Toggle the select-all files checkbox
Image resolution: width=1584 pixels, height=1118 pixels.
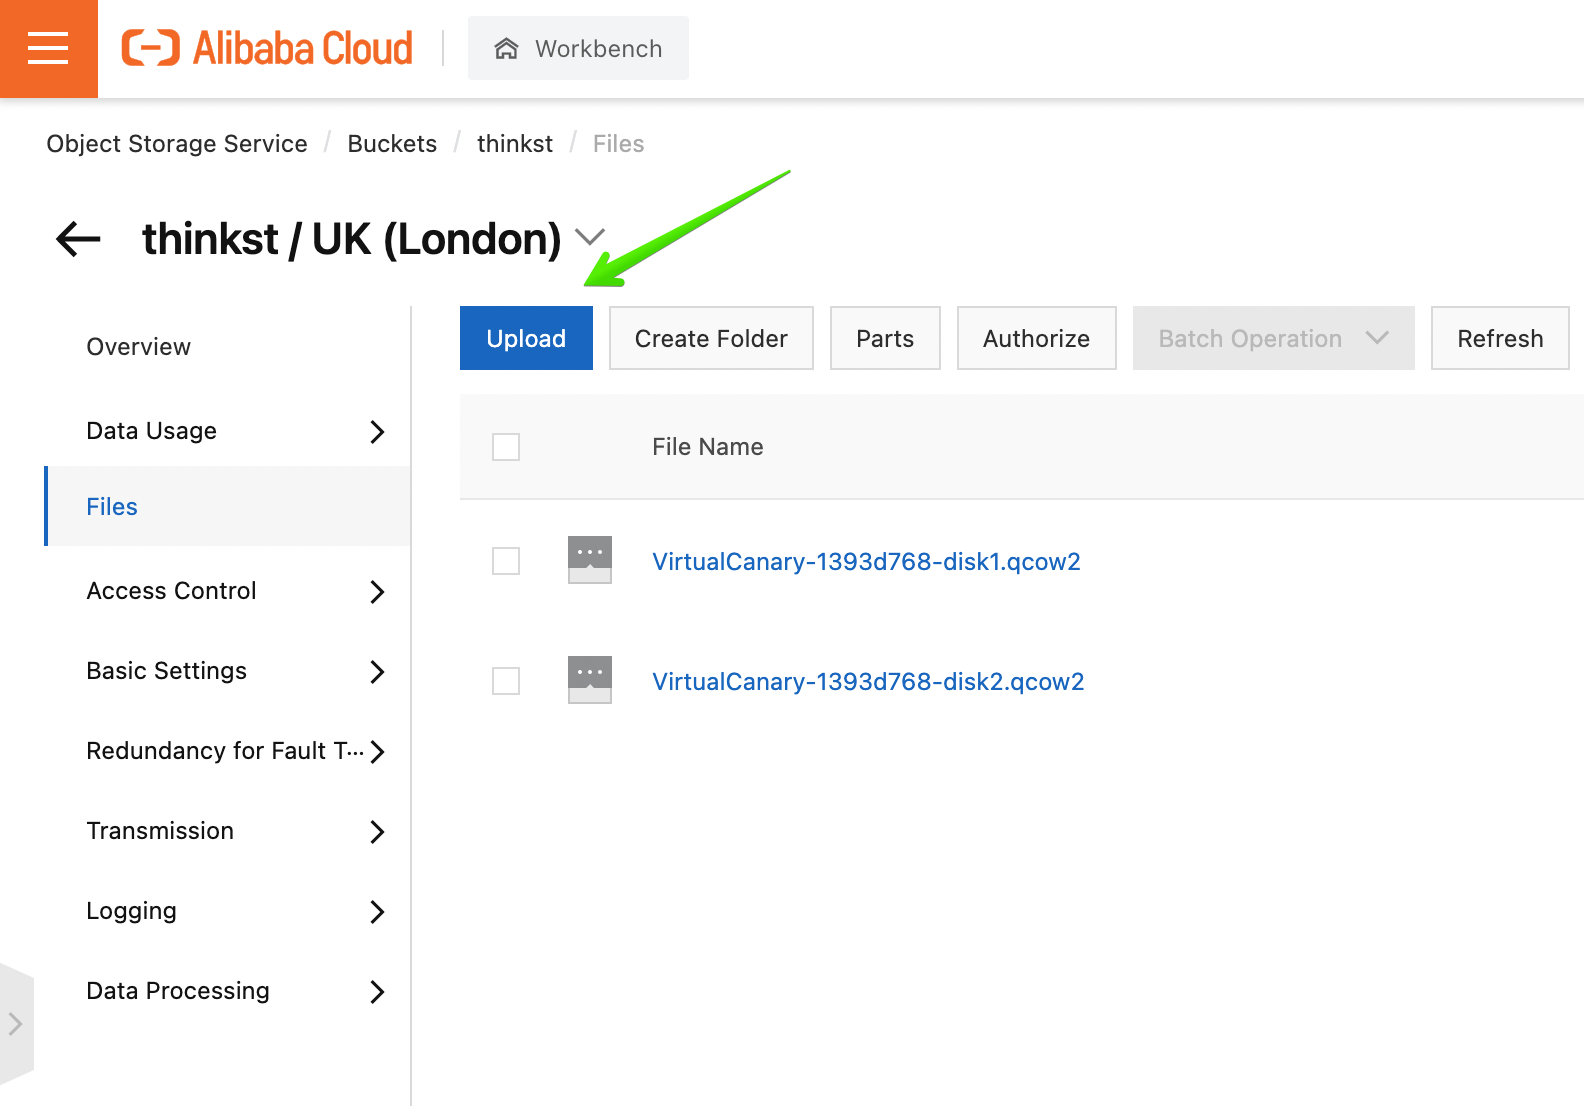pos(506,447)
